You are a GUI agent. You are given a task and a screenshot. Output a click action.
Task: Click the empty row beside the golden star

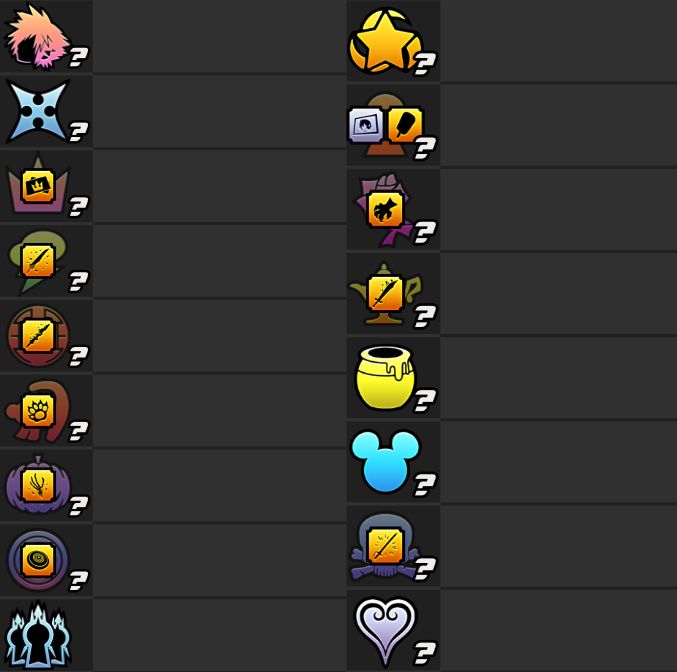(559, 41)
